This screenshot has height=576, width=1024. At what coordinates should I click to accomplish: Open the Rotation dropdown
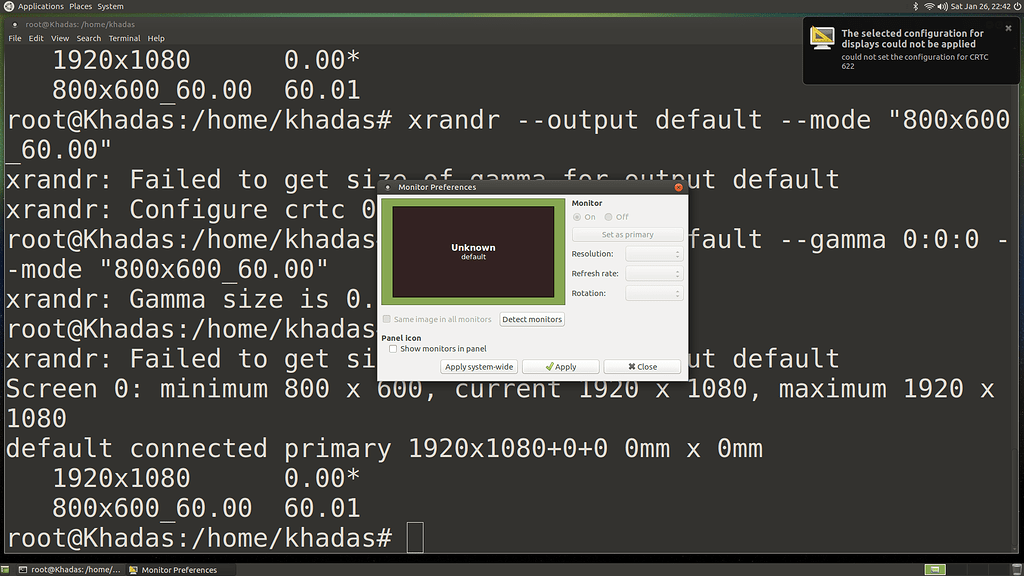click(650, 292)
